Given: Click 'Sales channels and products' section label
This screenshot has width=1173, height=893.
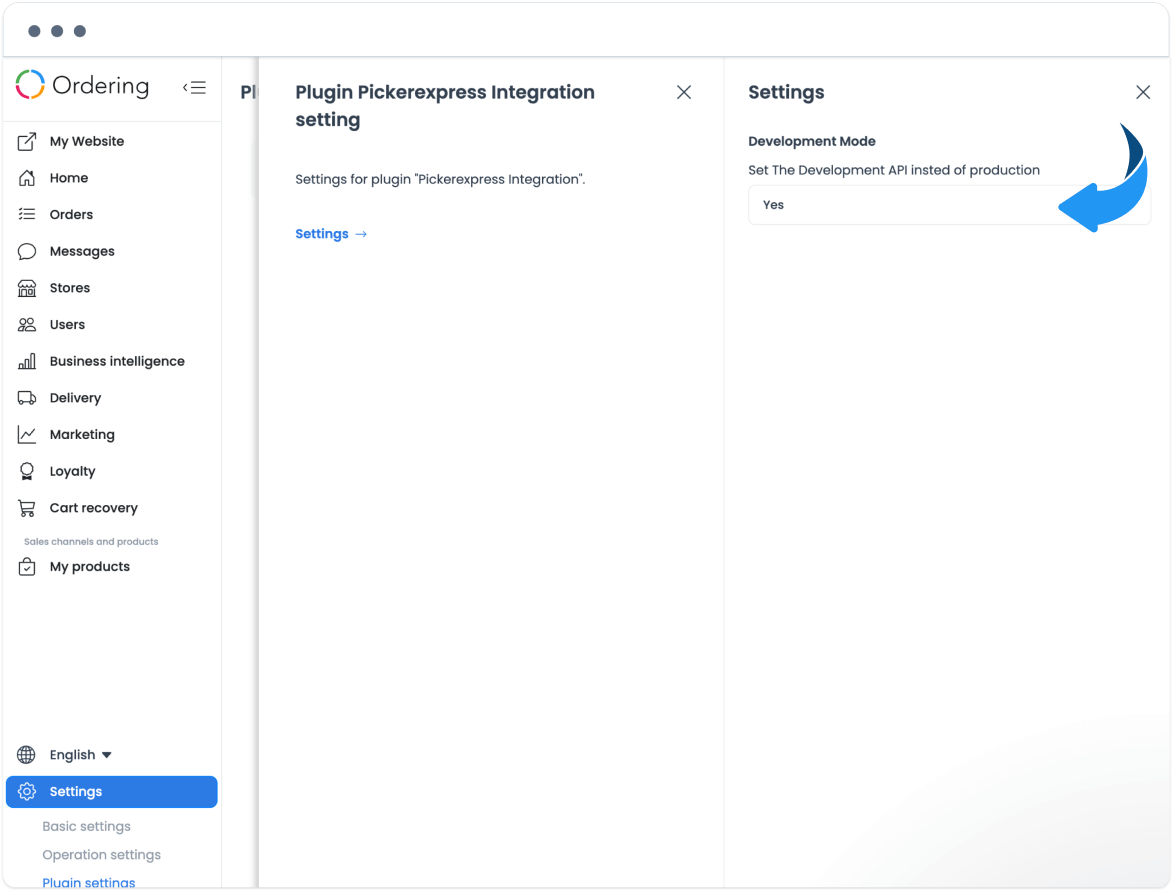Looking at the screenshot, I should pos(91,541).
